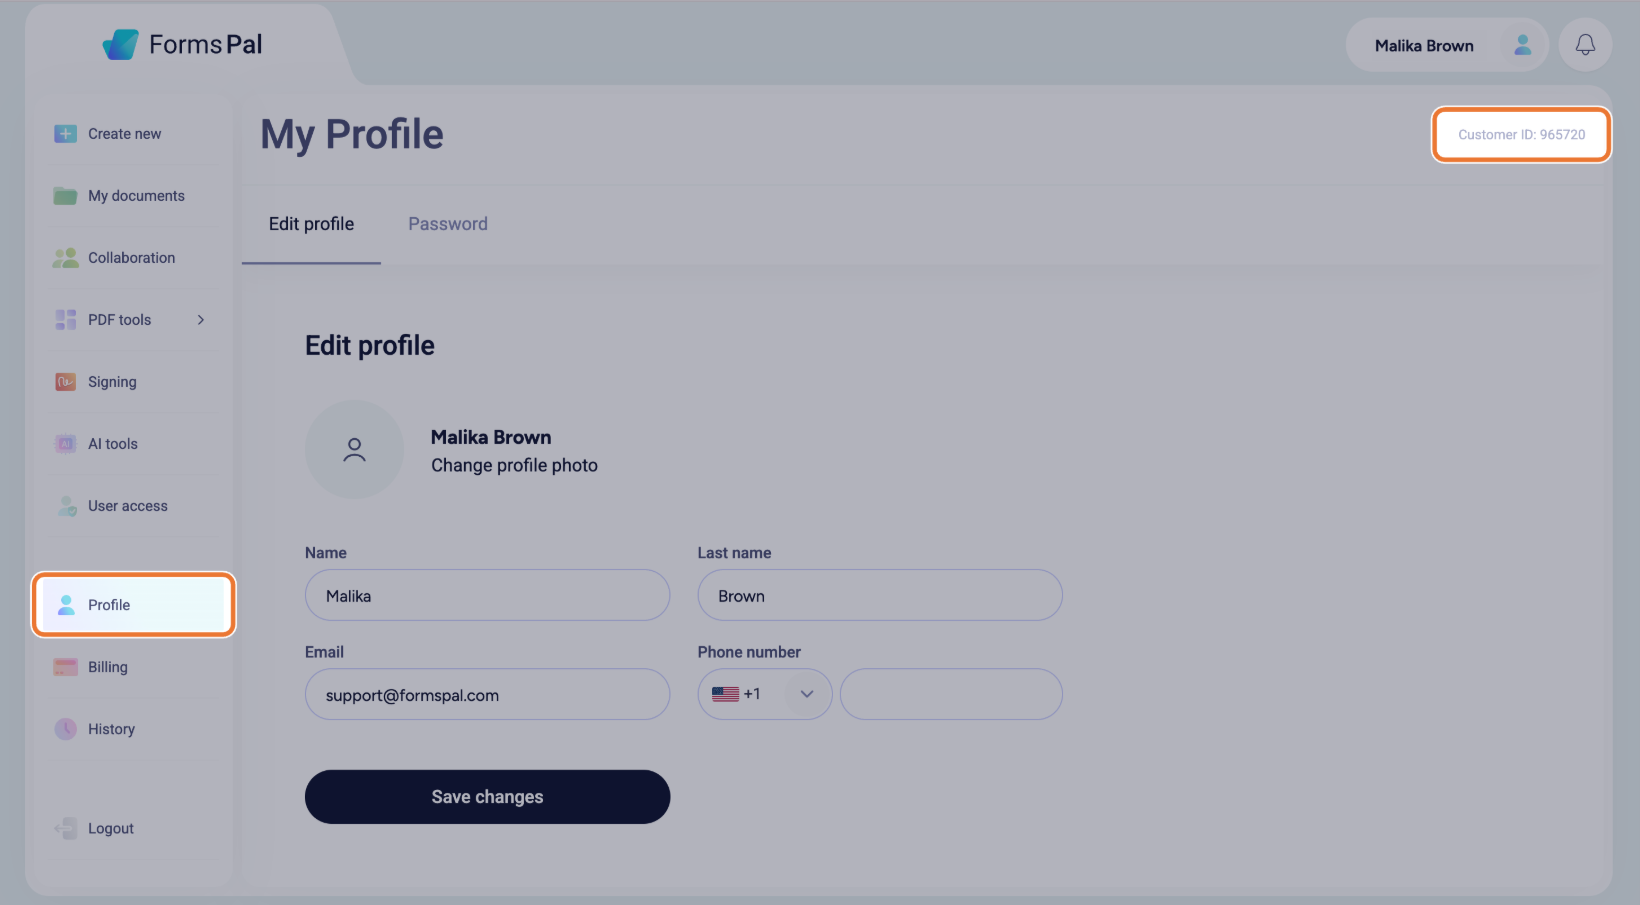Select the Collaboration people icon
This screenshot has width=1640, height=905.
click(x=65, y=258)
